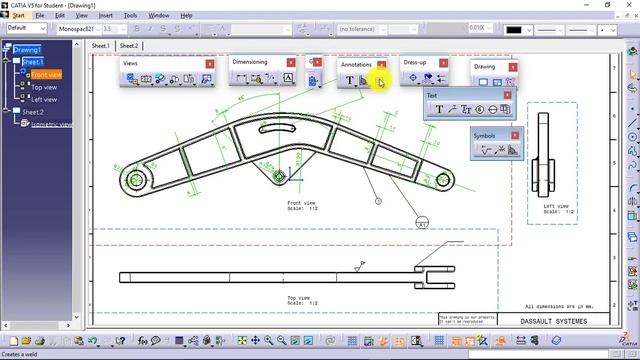Image resolution: width=640 pixels, height=360 pixels.
Task: Select the Text tool in the Text toolbar
Action: pos(439,109)
